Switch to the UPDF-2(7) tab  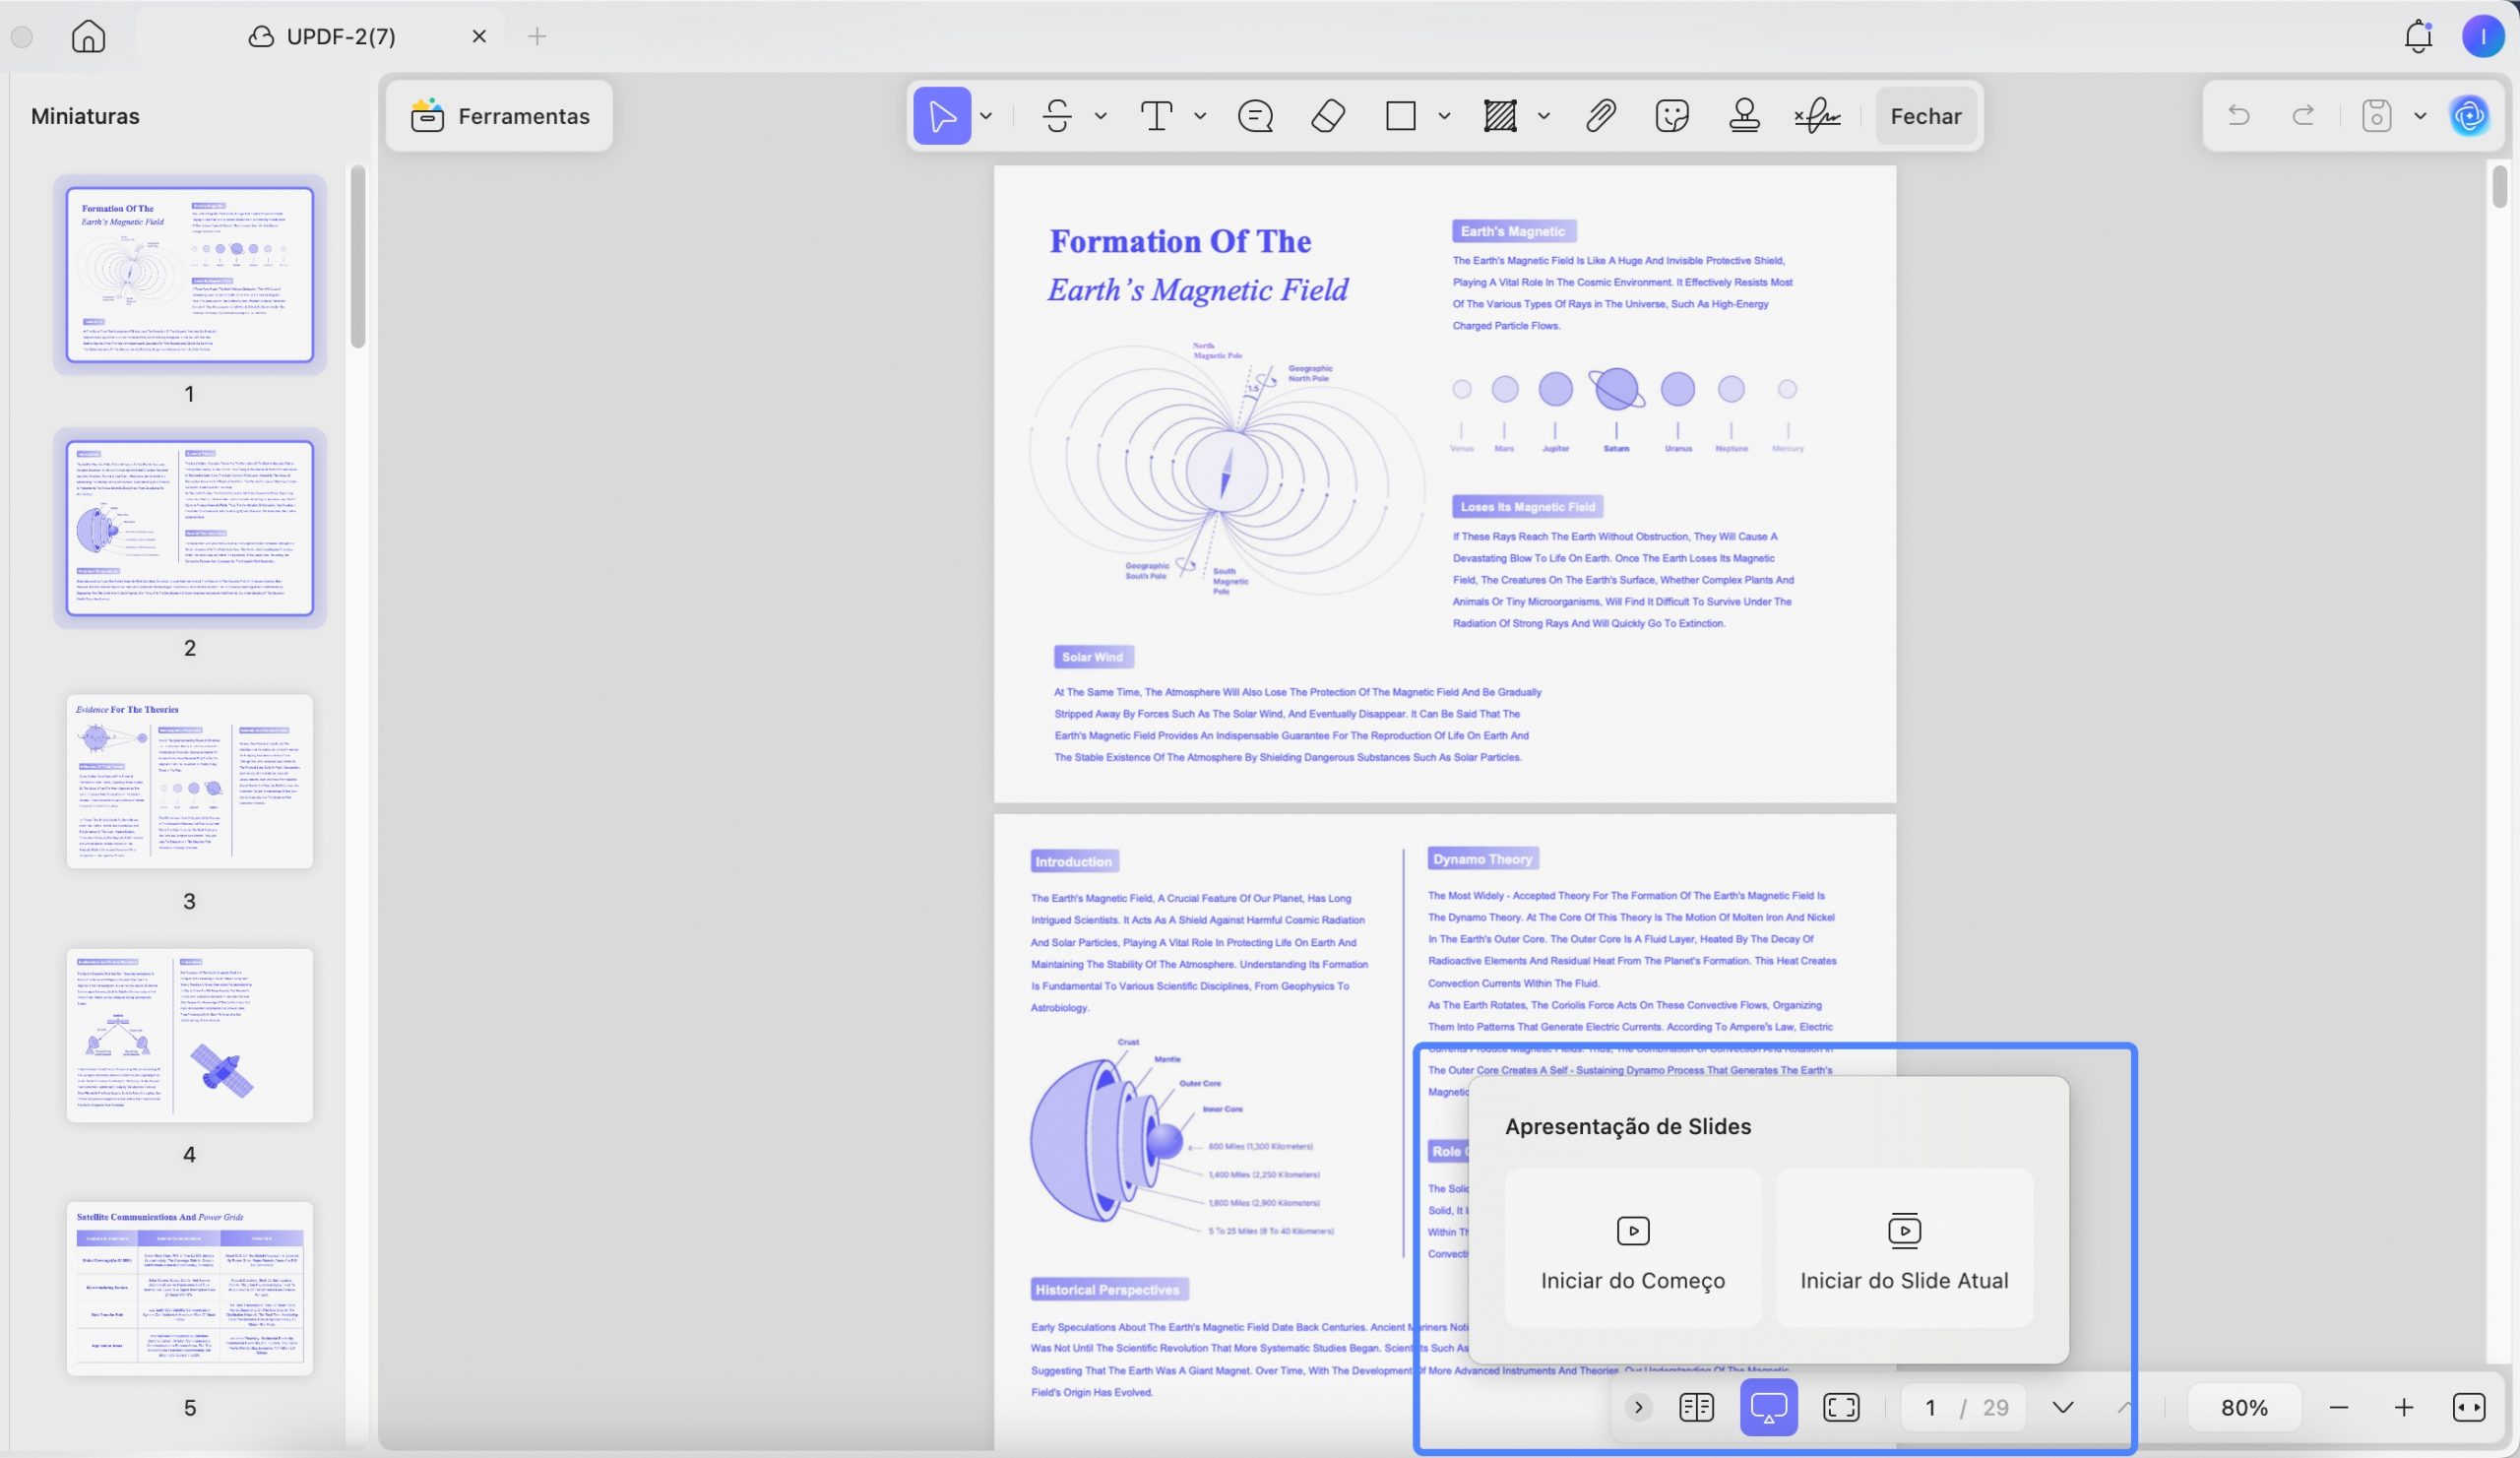click(x=322, y=36)
